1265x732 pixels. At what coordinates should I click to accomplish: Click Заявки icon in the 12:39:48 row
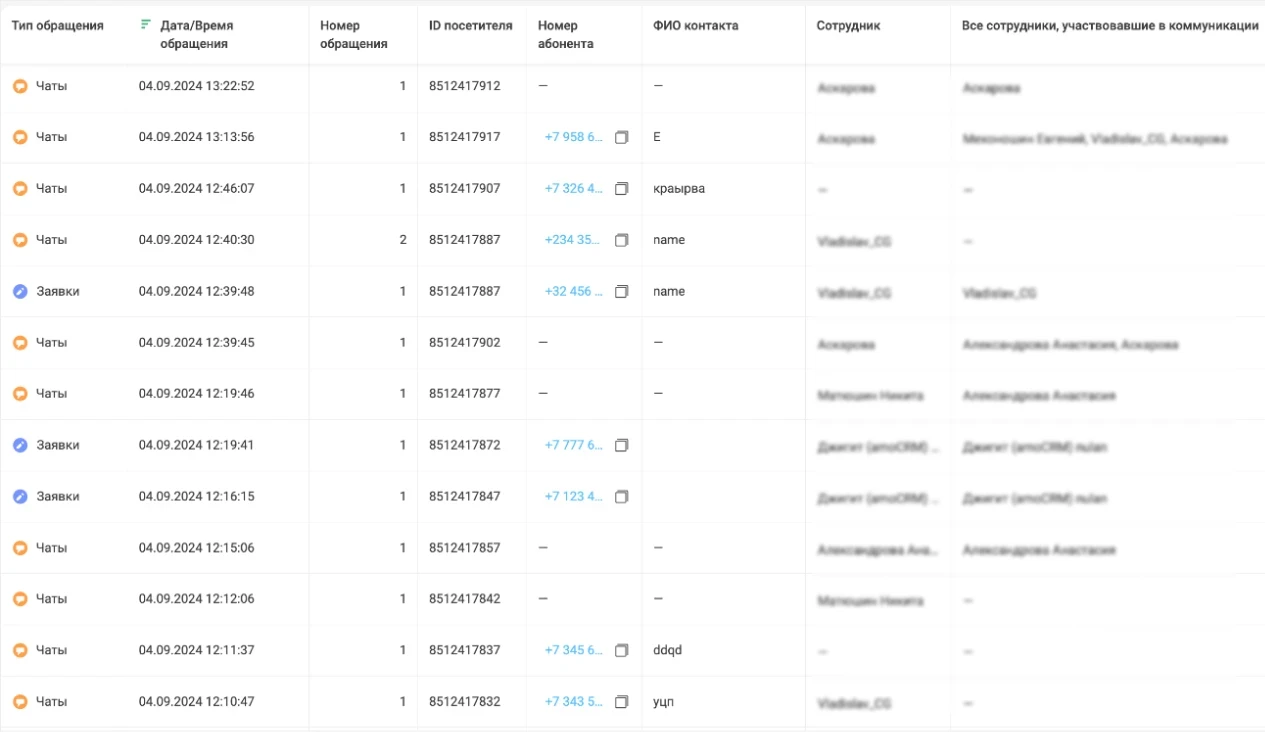point(20,291)
